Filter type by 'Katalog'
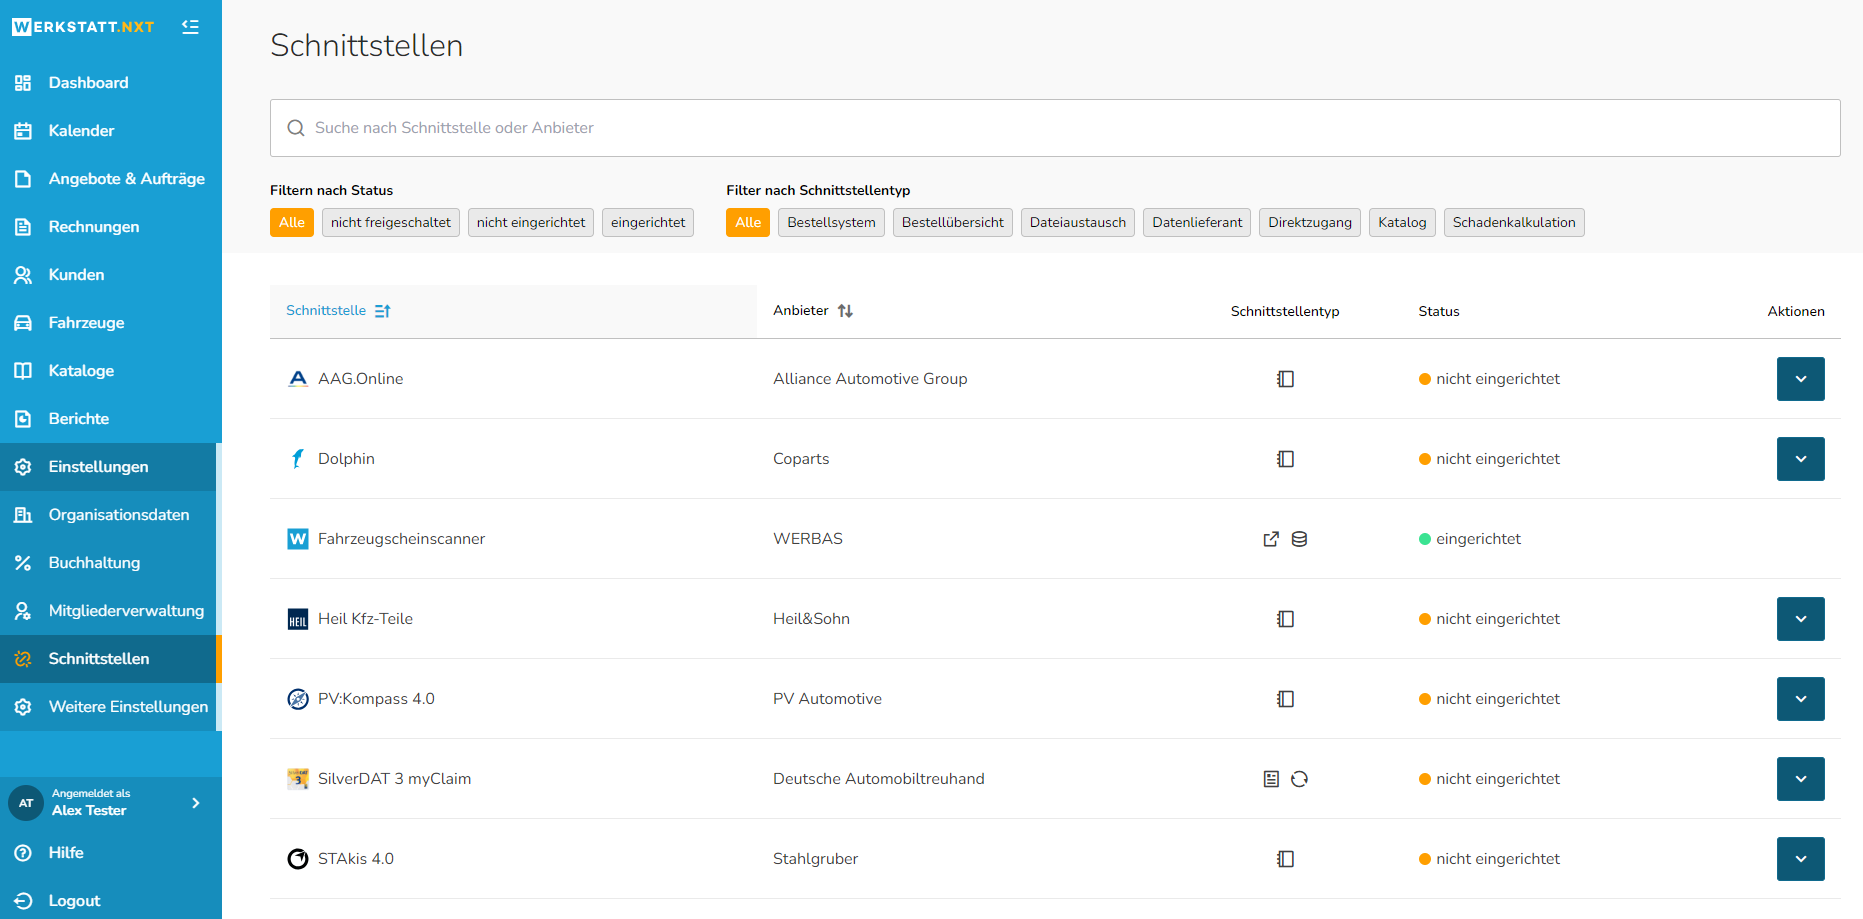 point(1402,223)
